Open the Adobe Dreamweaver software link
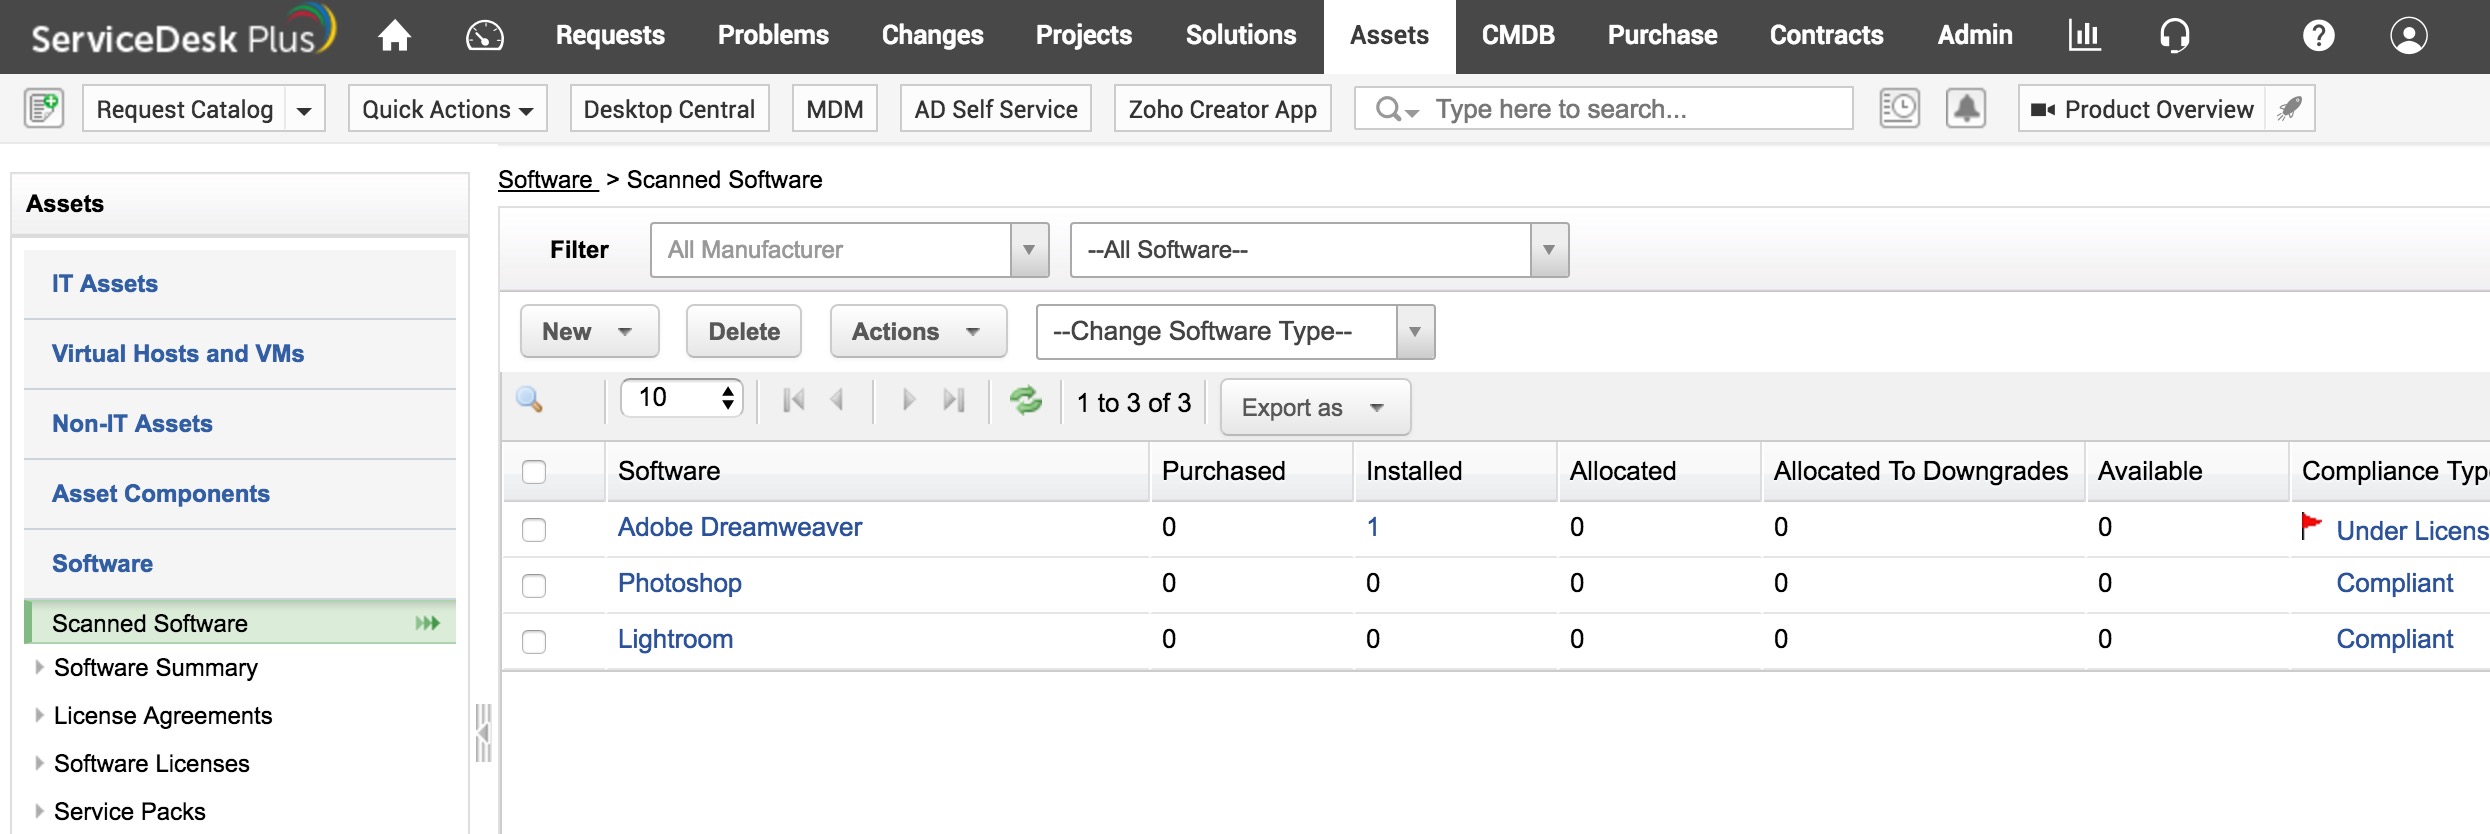Viewport: 2490px width, 834px height. tap(739, 527)
